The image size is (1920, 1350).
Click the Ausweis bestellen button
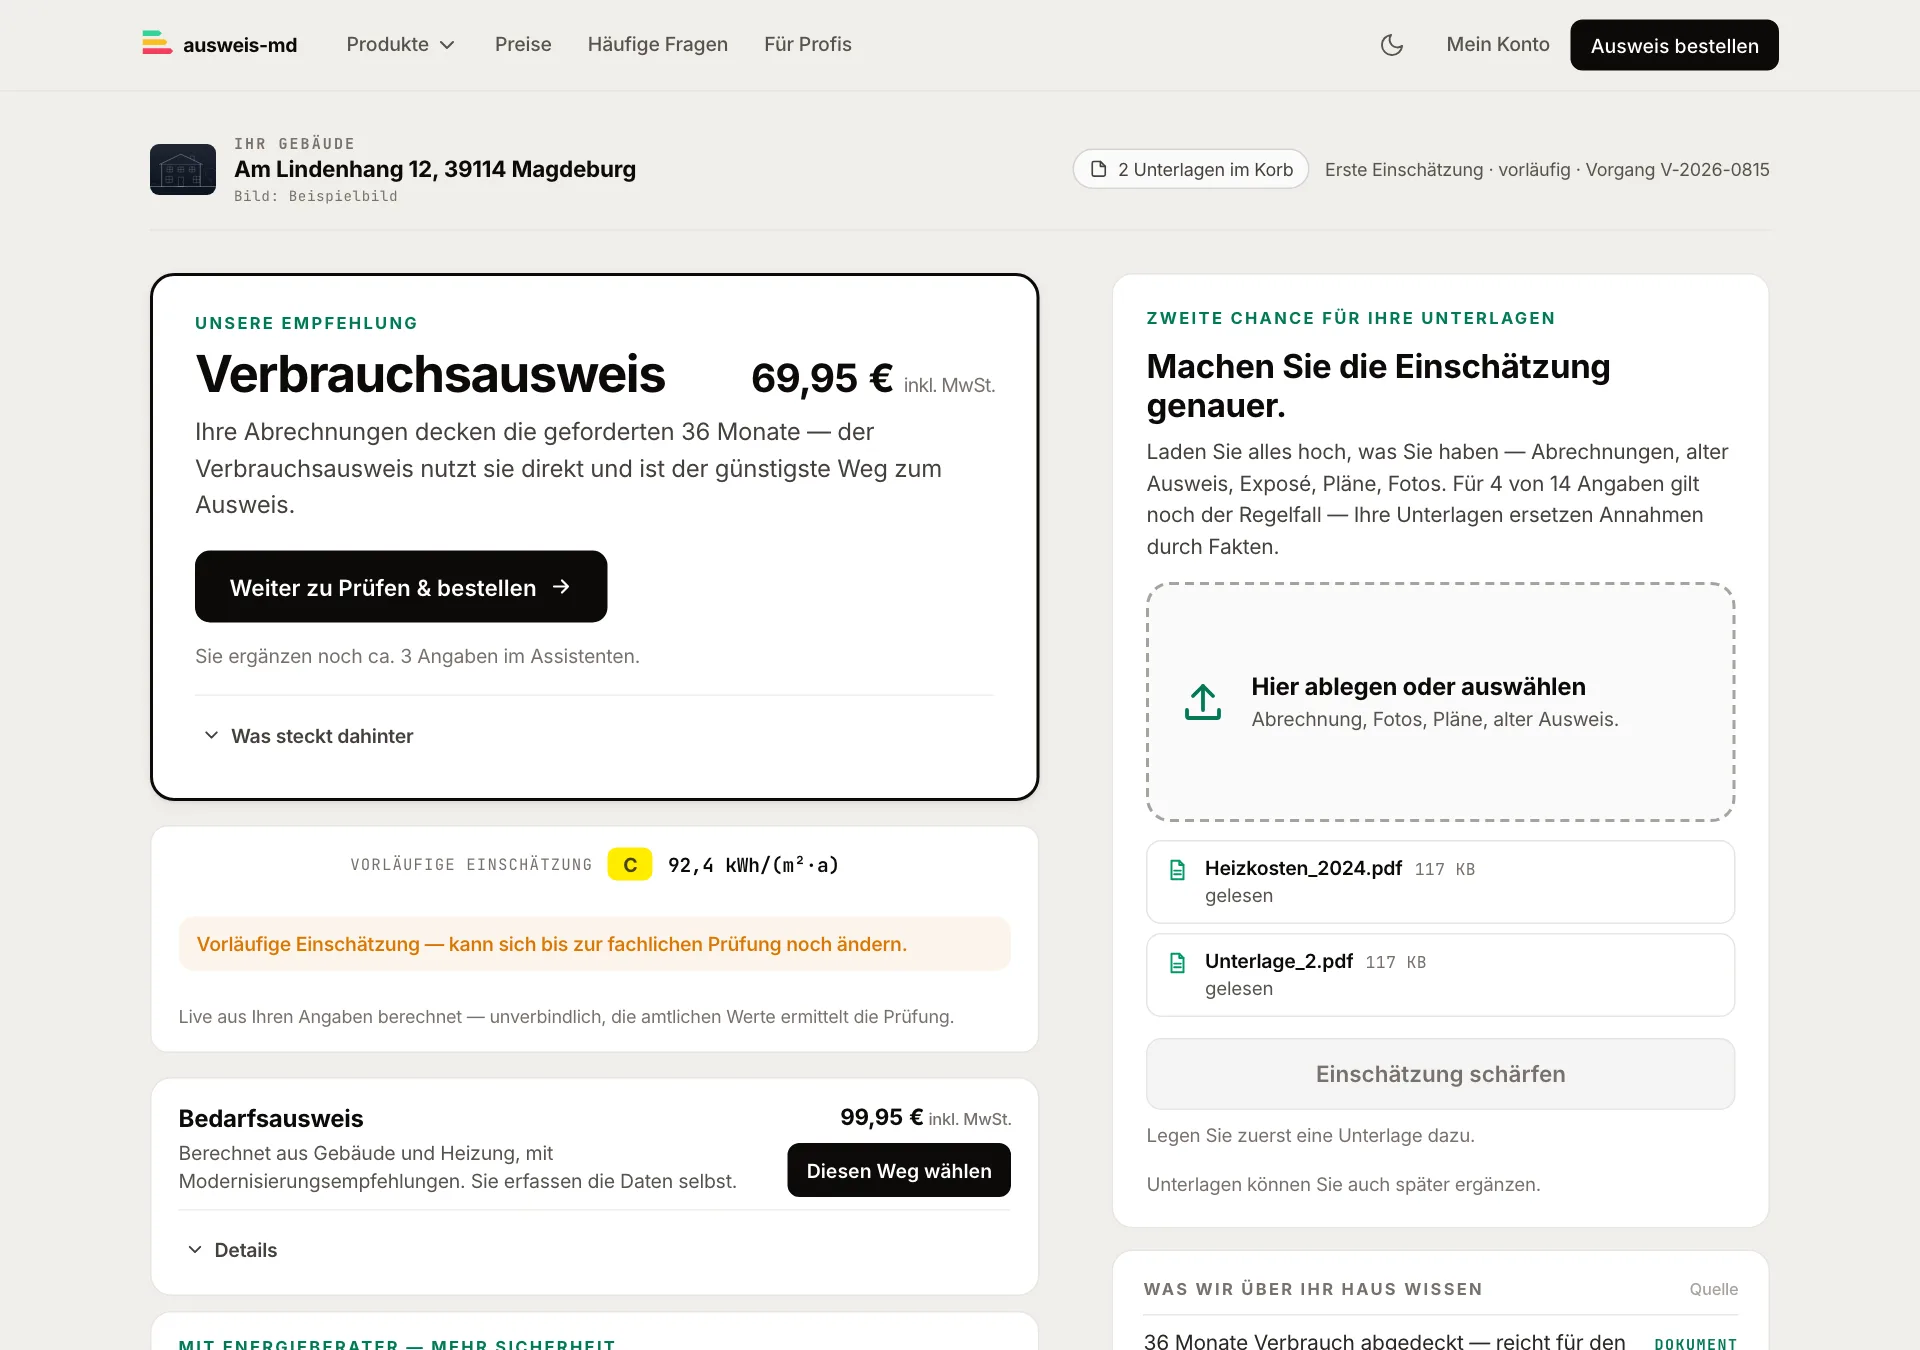point(1674,45)
